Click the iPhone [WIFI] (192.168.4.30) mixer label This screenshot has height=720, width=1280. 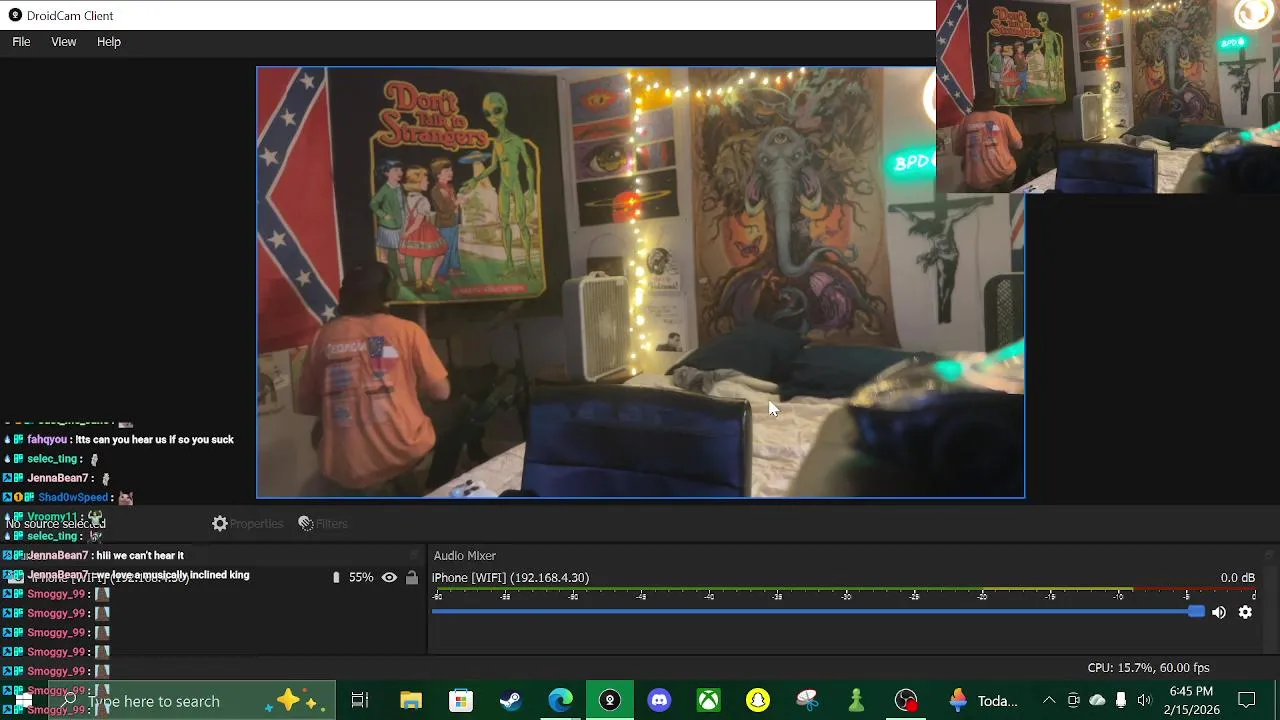pyautogui.click(x=510, y=578)
